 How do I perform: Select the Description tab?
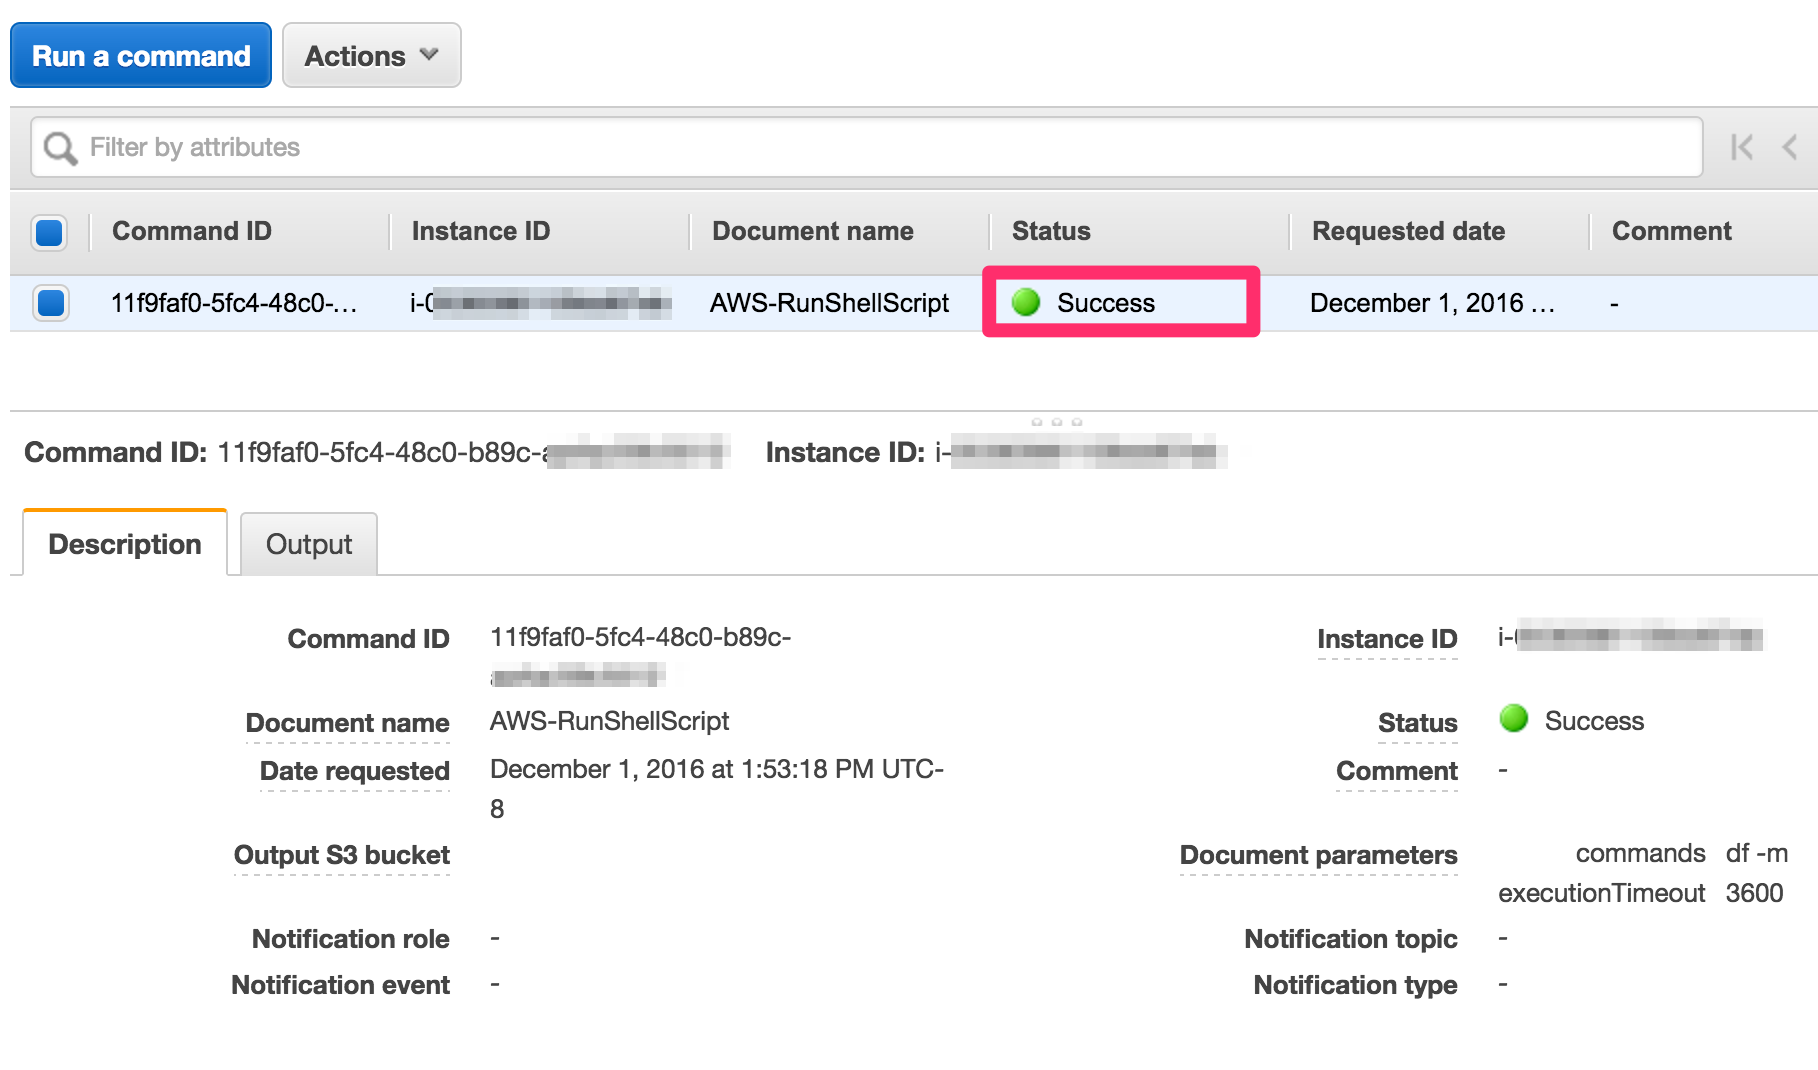(124, 543)
